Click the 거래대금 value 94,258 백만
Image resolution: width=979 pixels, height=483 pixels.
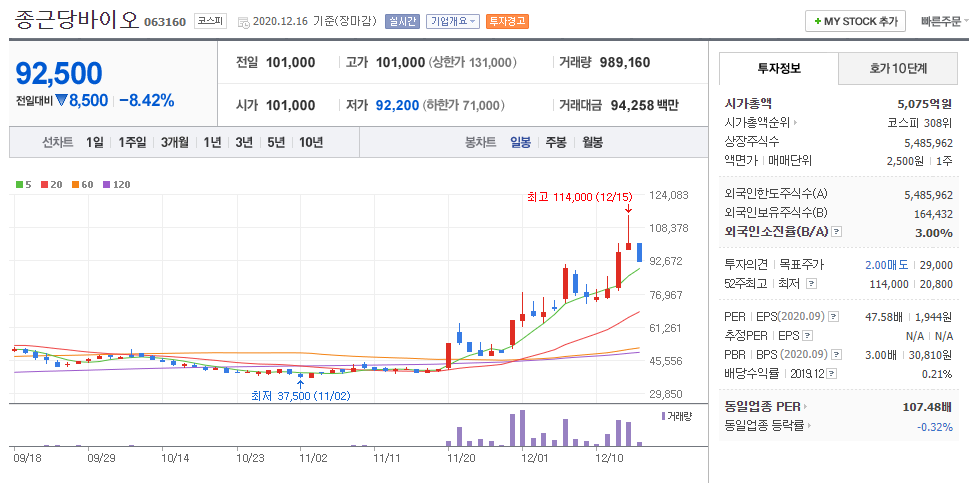(642, 105)
